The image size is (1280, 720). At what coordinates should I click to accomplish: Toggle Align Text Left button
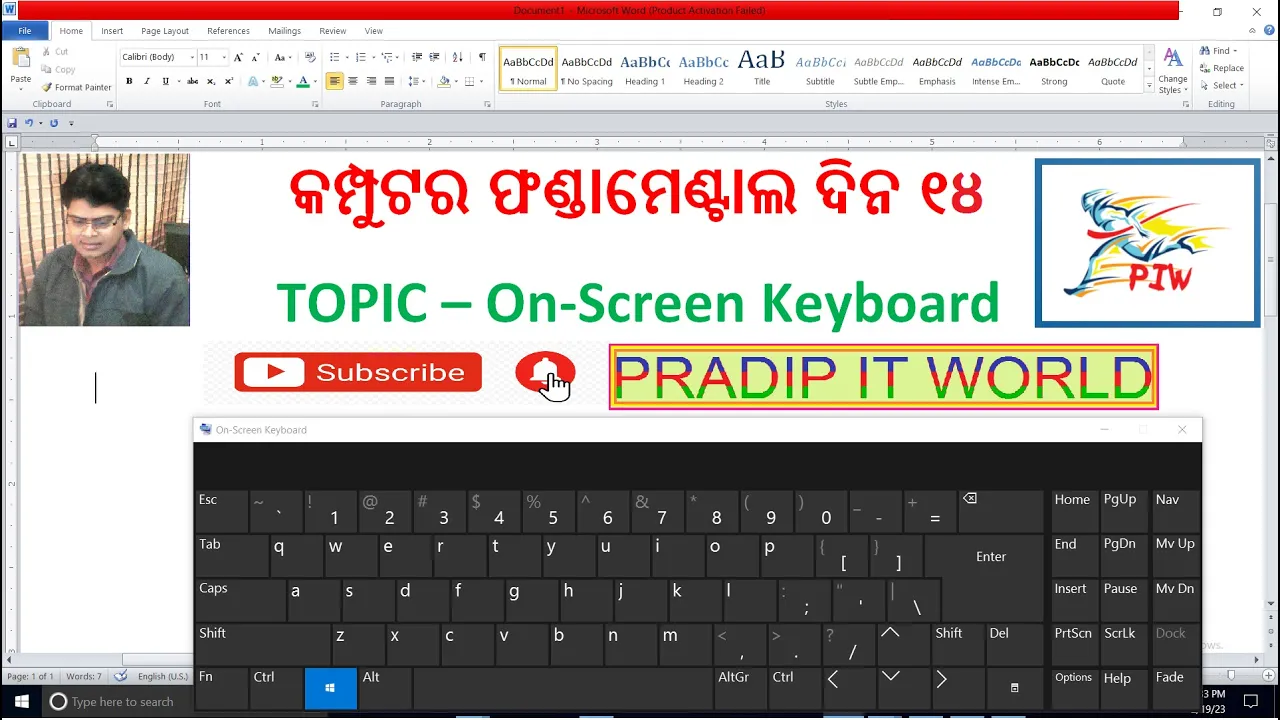(x=335, y=81)
